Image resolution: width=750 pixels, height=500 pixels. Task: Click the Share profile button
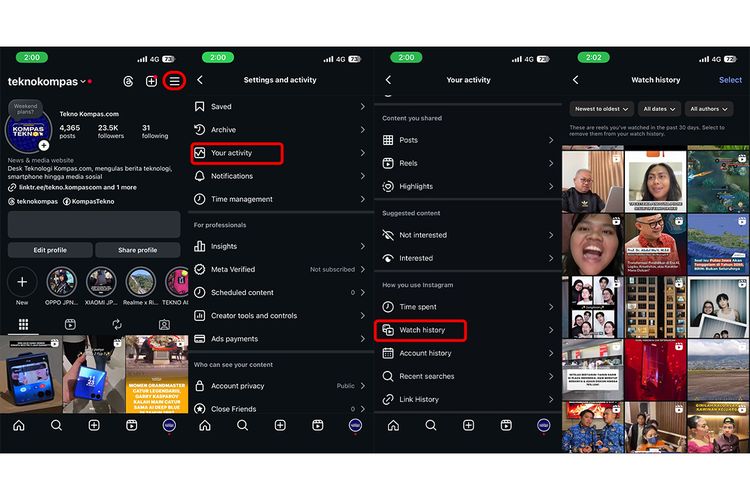138,250
